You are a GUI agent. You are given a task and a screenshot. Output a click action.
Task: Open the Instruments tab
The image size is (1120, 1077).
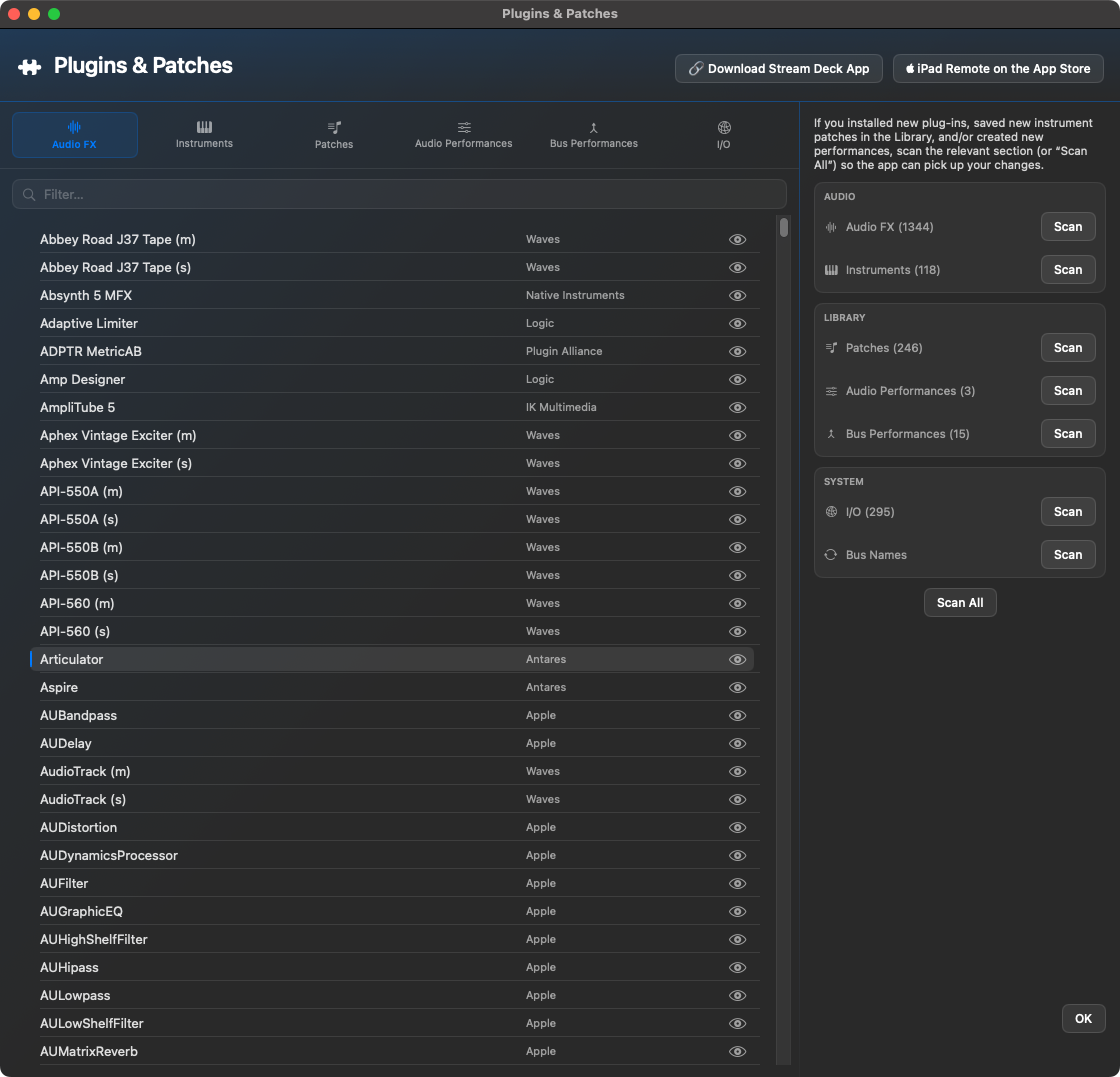(x=204, y=135)
